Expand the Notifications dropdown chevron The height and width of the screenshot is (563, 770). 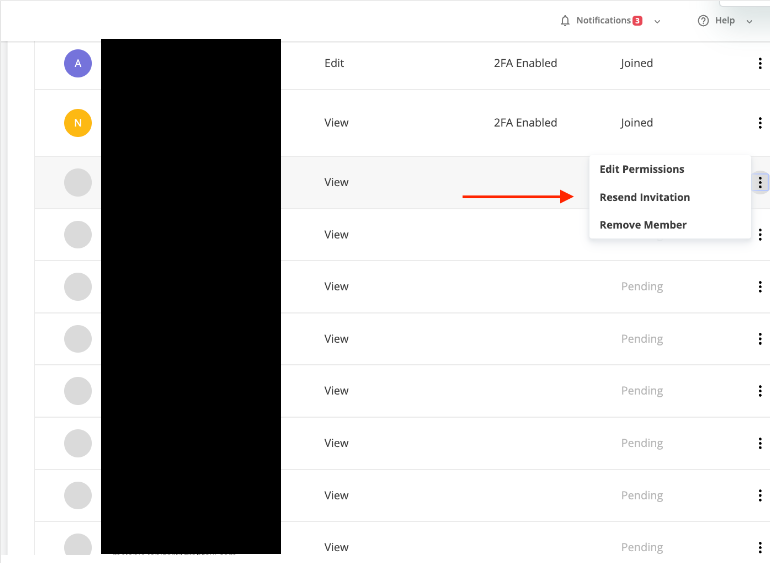click(657, 21)
